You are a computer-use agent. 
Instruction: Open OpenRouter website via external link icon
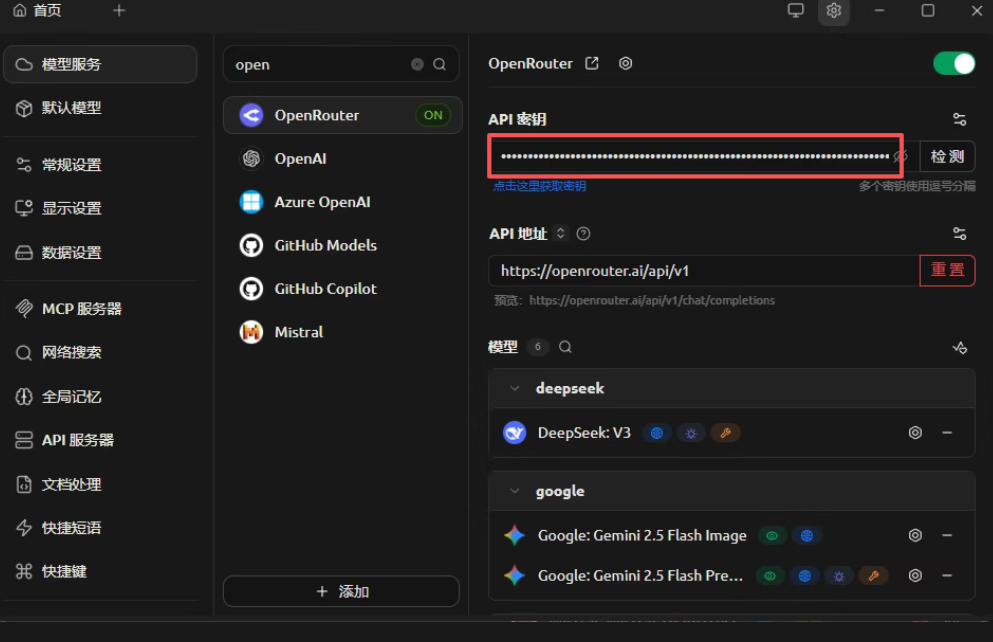point(592,63)
